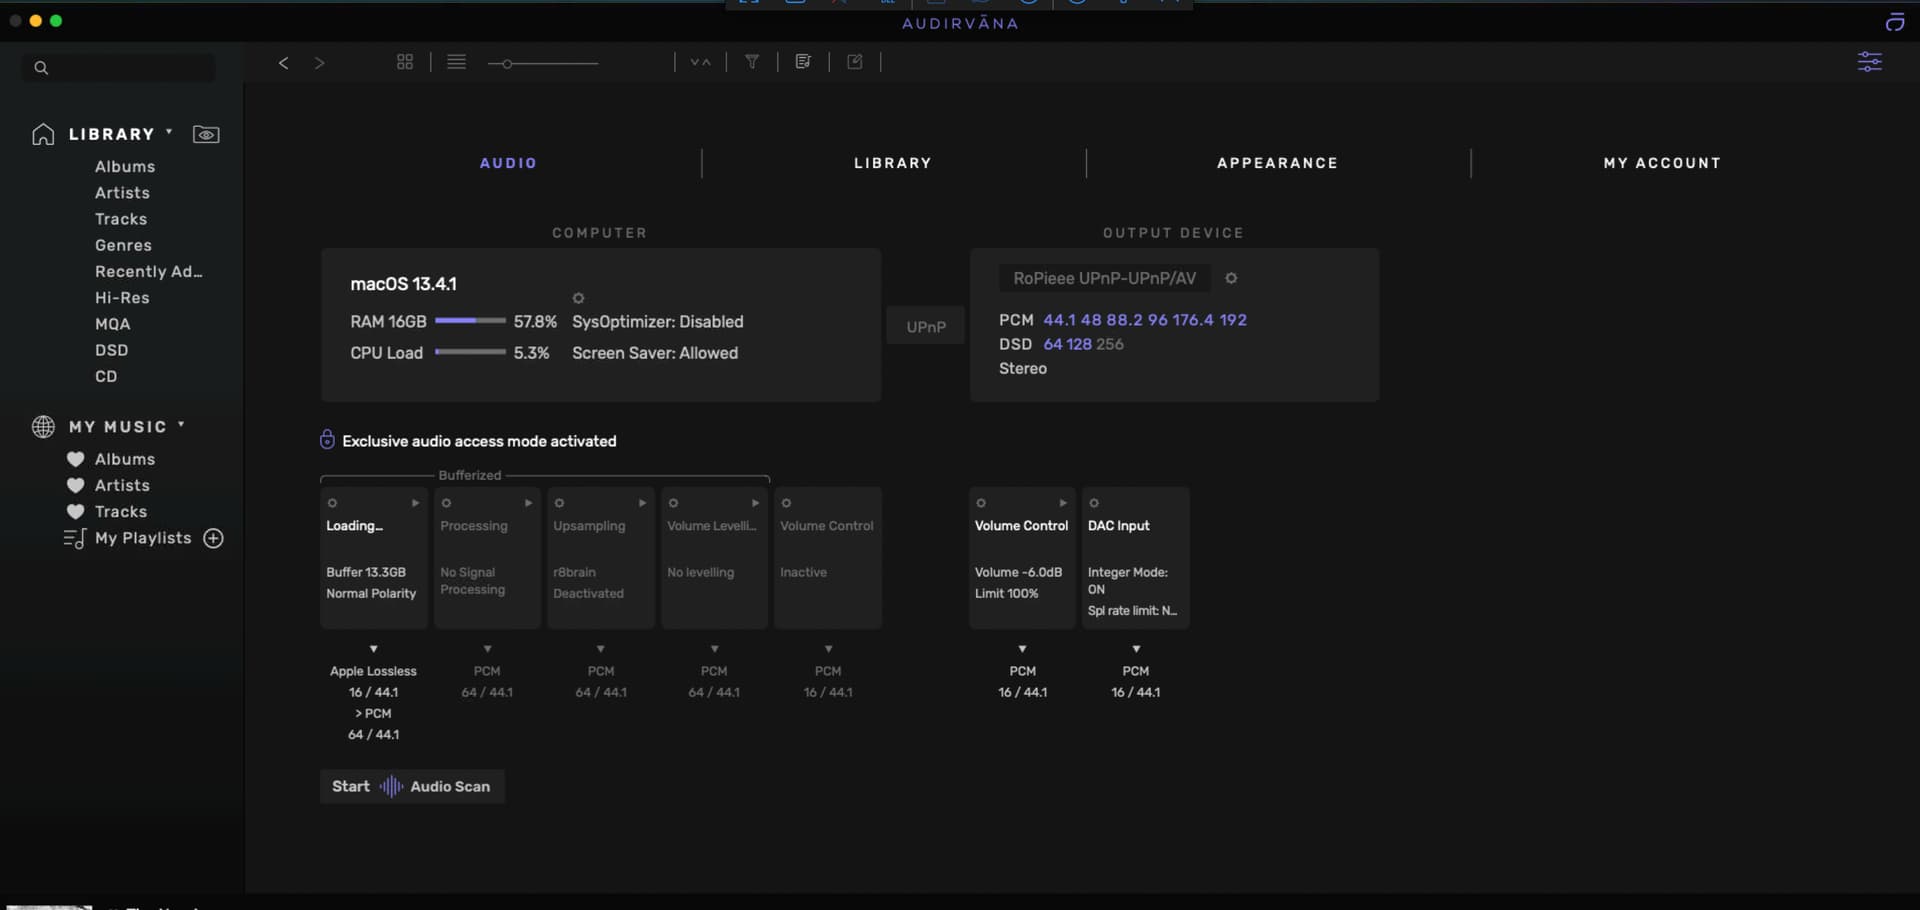
Task: Click the DSD rate '128'
Action: click(x=1079, y=344)
